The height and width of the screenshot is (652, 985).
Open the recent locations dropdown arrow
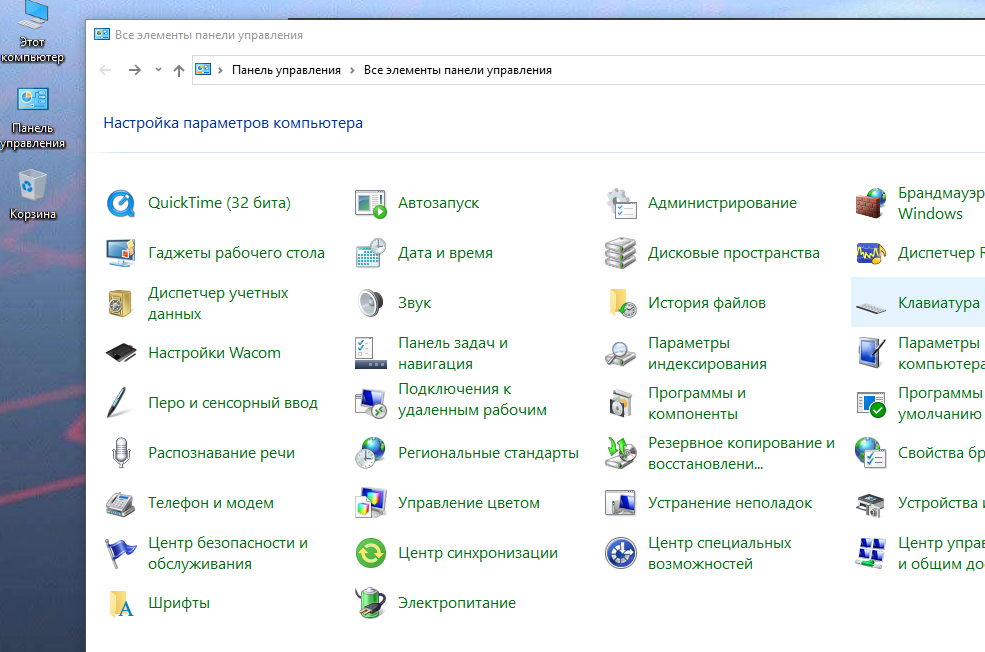(x=158, y=70)
